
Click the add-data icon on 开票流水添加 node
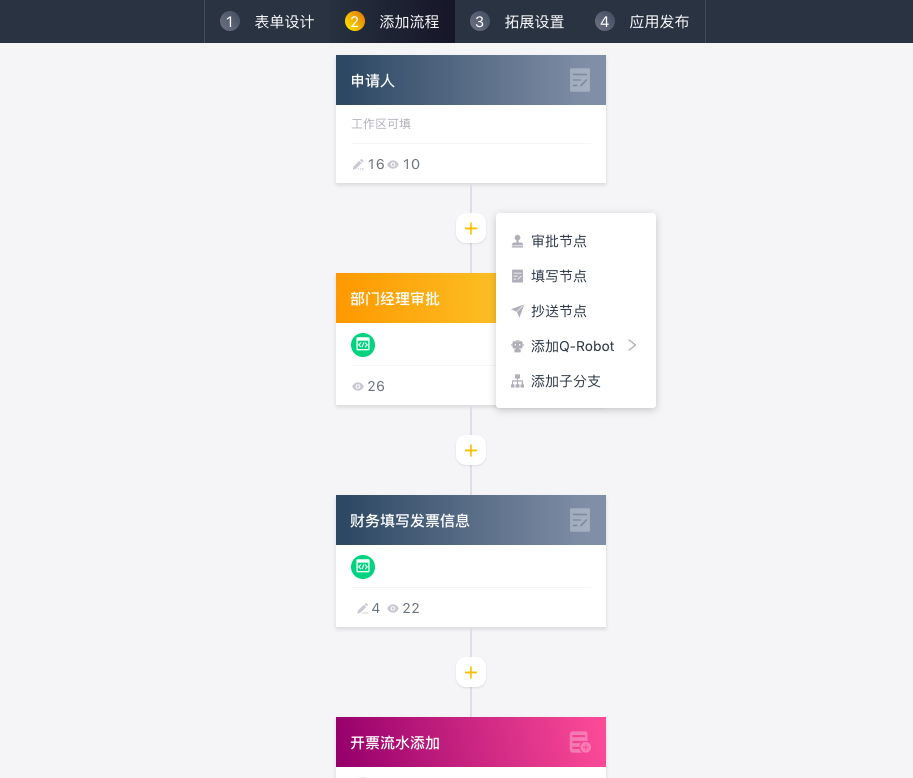click(580, 742)
